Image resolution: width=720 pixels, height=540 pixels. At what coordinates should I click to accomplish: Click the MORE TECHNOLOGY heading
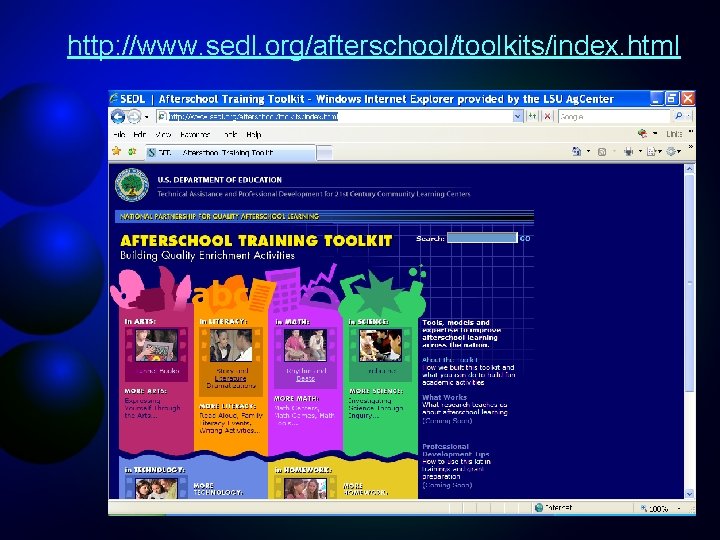[x=218, y=489]
